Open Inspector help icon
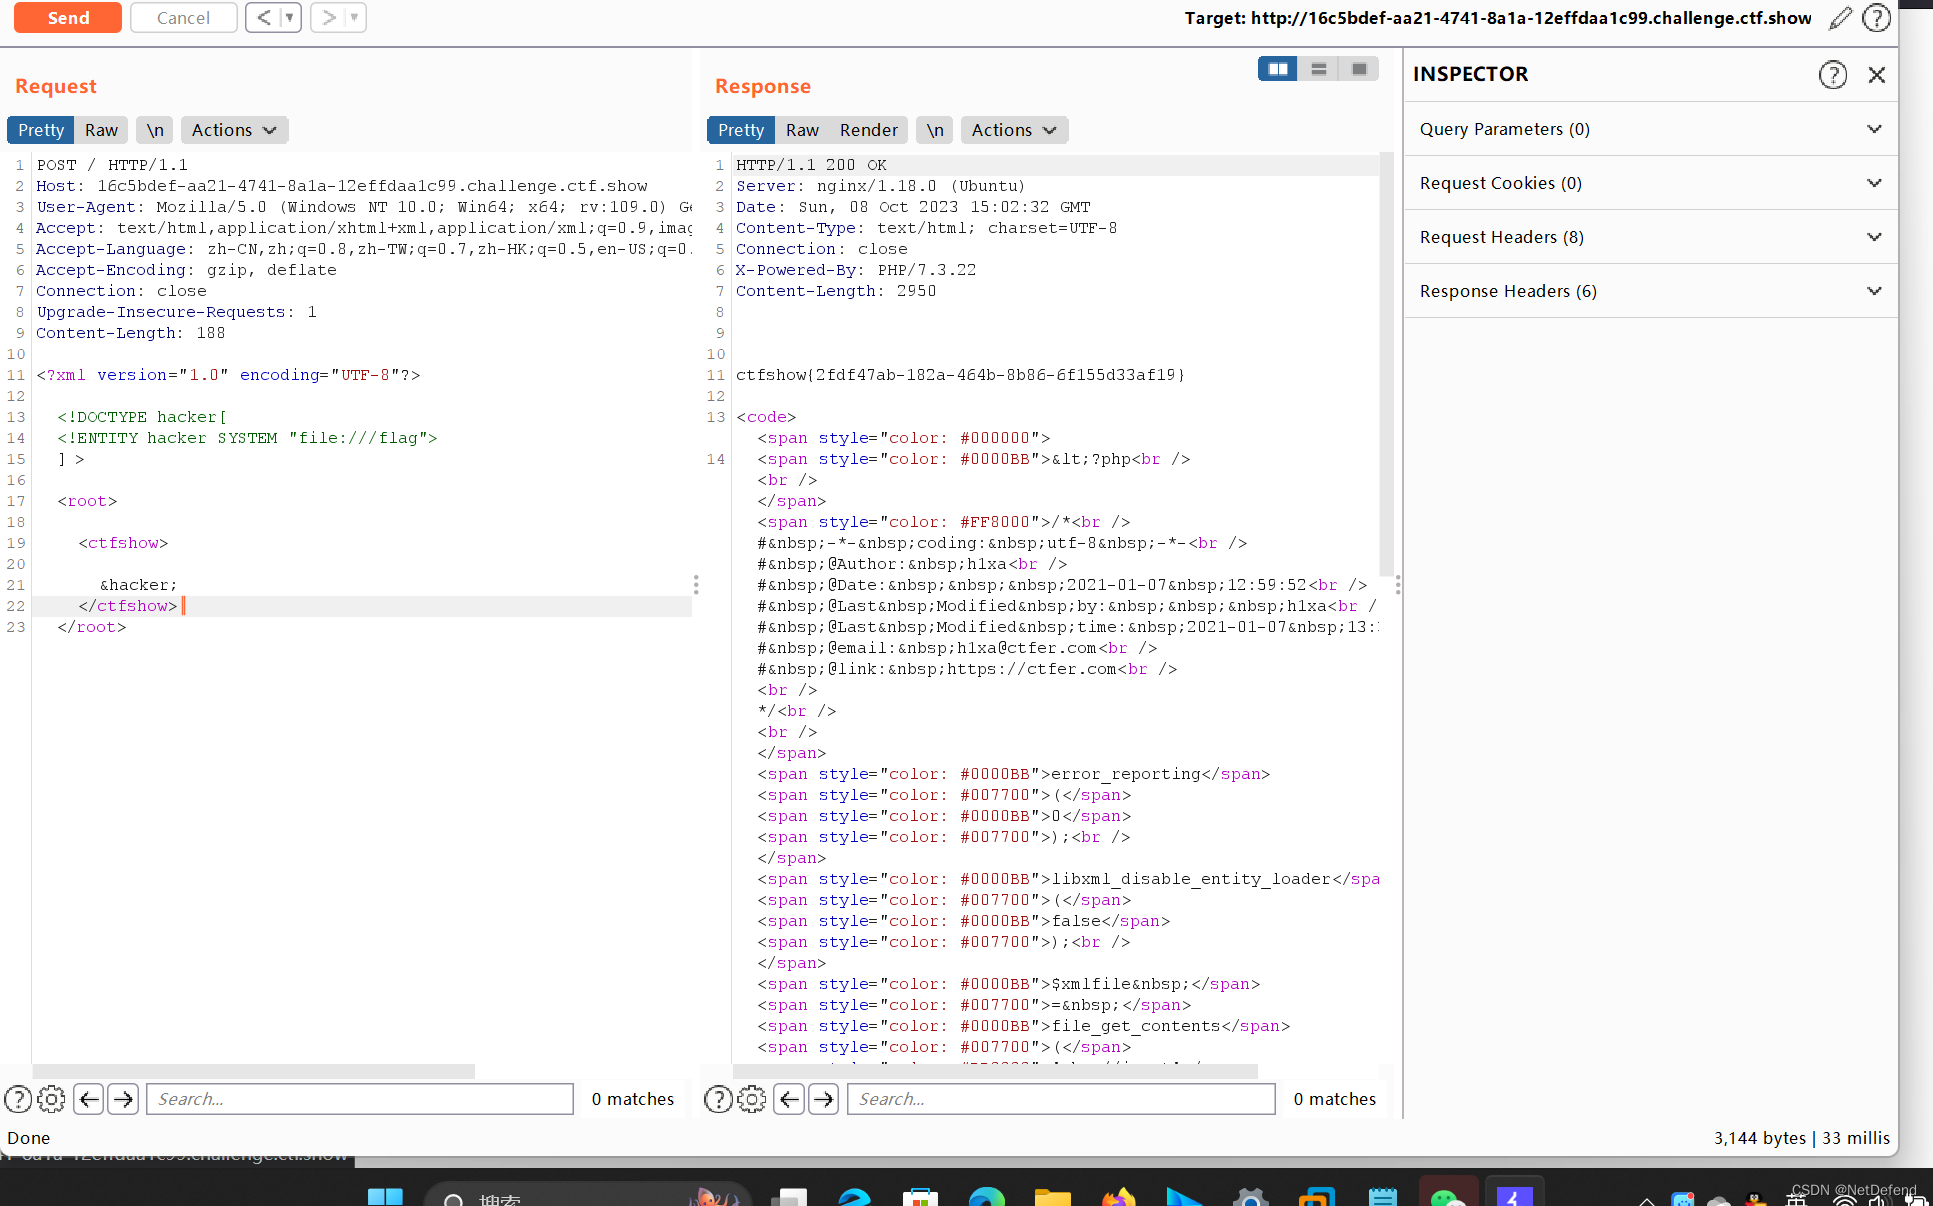This screenshot has height=1206, width=1933. pyautogui.click(x=1833, y=75)
